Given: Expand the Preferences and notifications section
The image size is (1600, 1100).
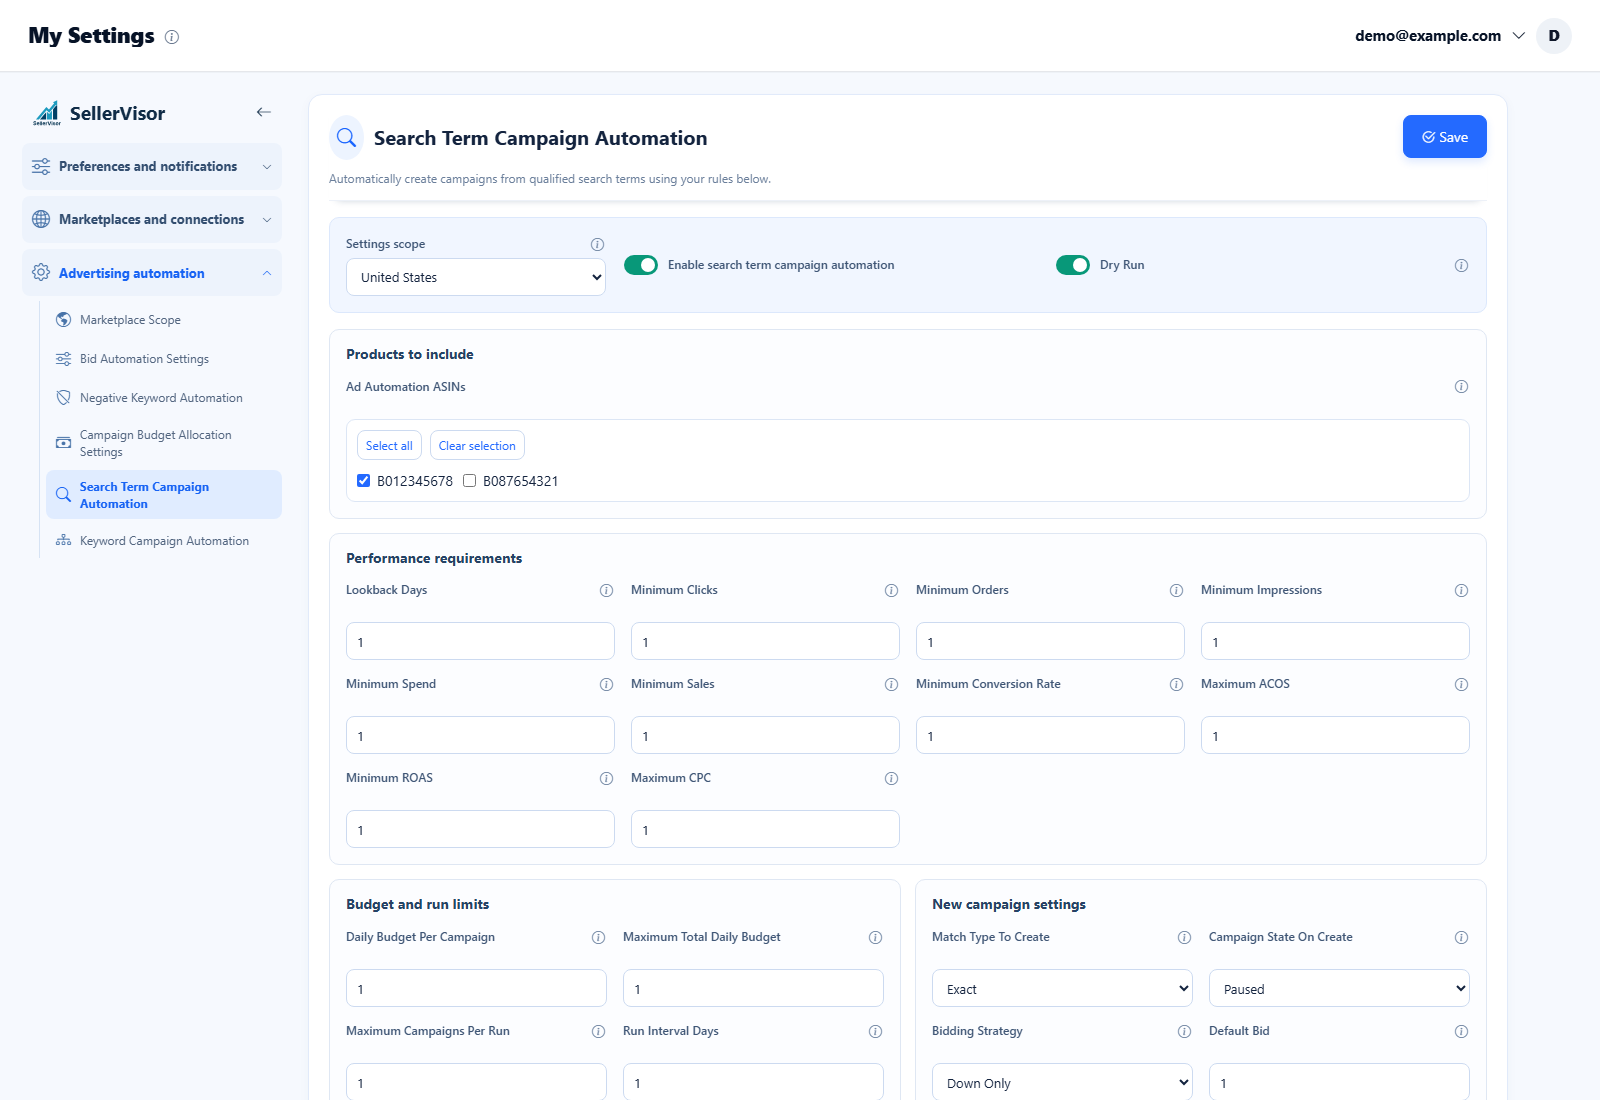Looking at the screenshot, I should tap(152, 166).
